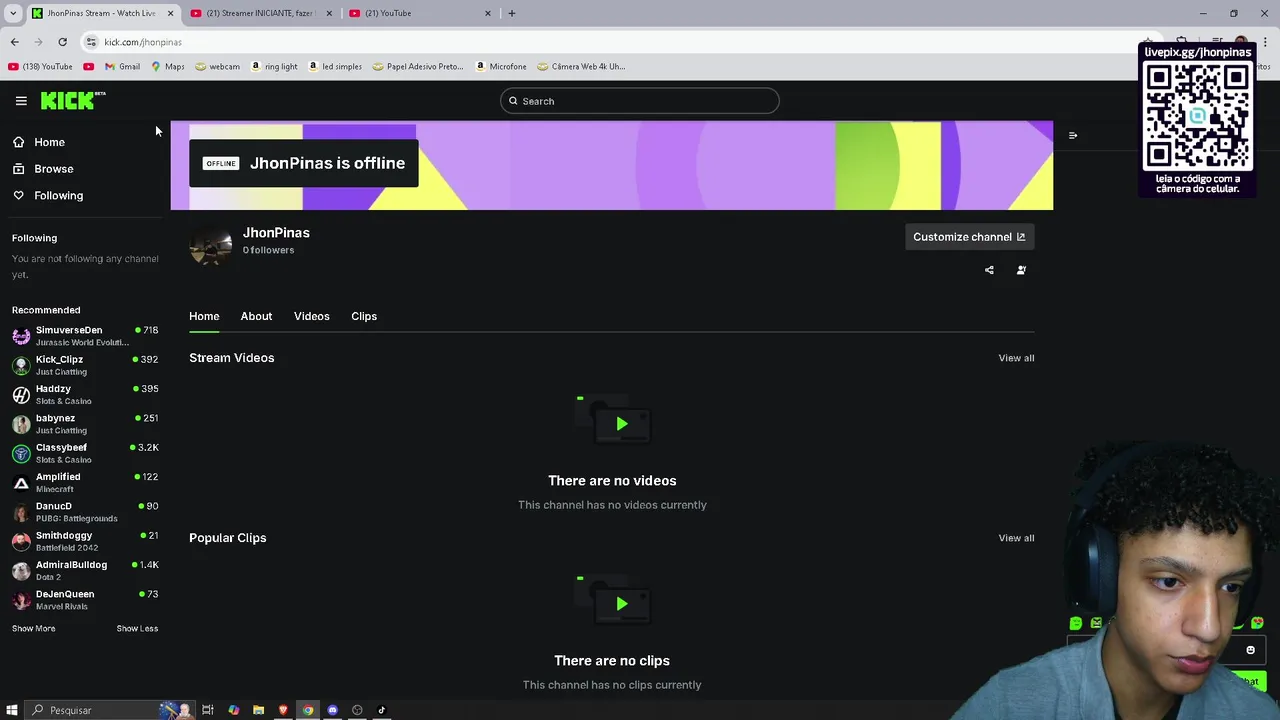Click the share channel icon

tap(989, 270)
